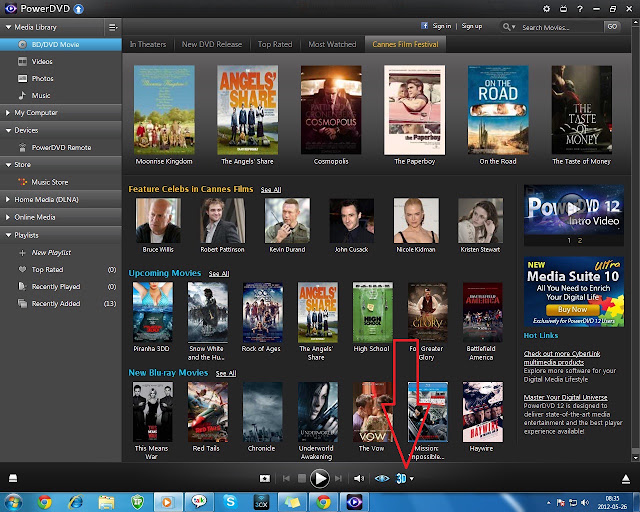Open the Haywire Blu-ray cover

482,412
